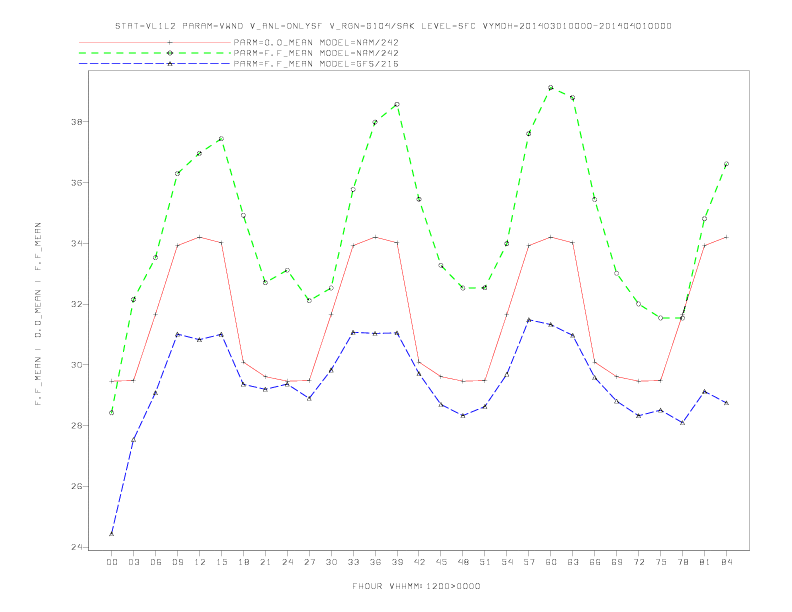Click the y-axis tick label 34
Image resolution: width=792 pixels, height=612 pixels.
point(76,243)
